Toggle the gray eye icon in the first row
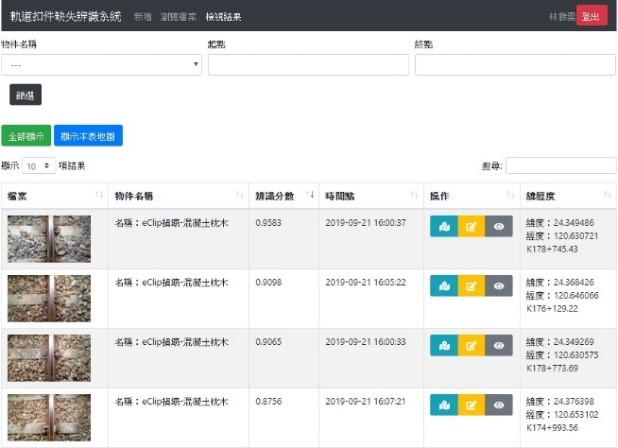This screenshot has width=618, height=448. point(499,227)
